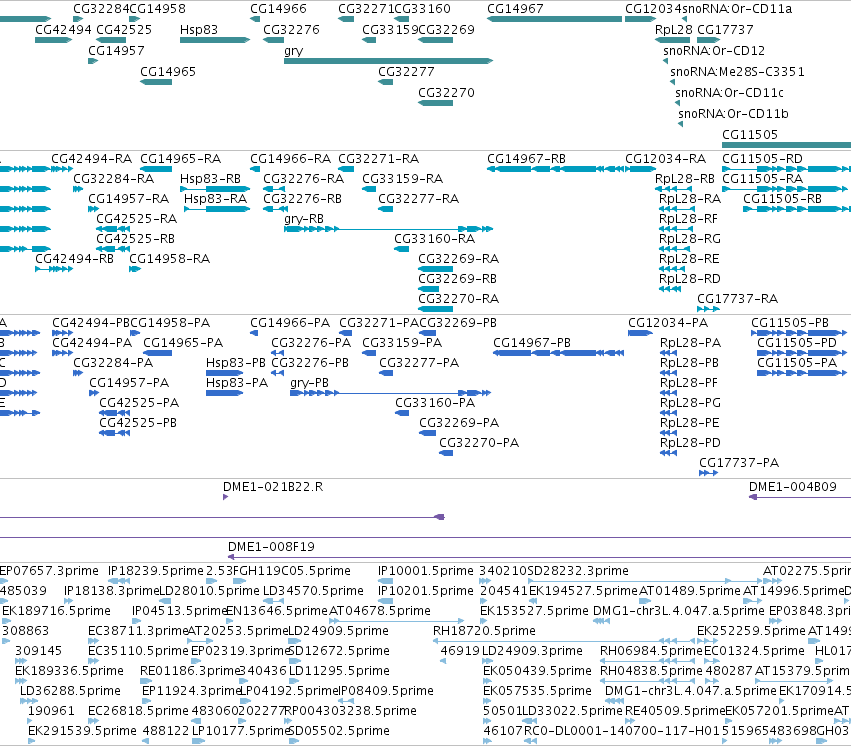
Task: Click the EK153527.5prime EST label
Action: coord(534,611)
